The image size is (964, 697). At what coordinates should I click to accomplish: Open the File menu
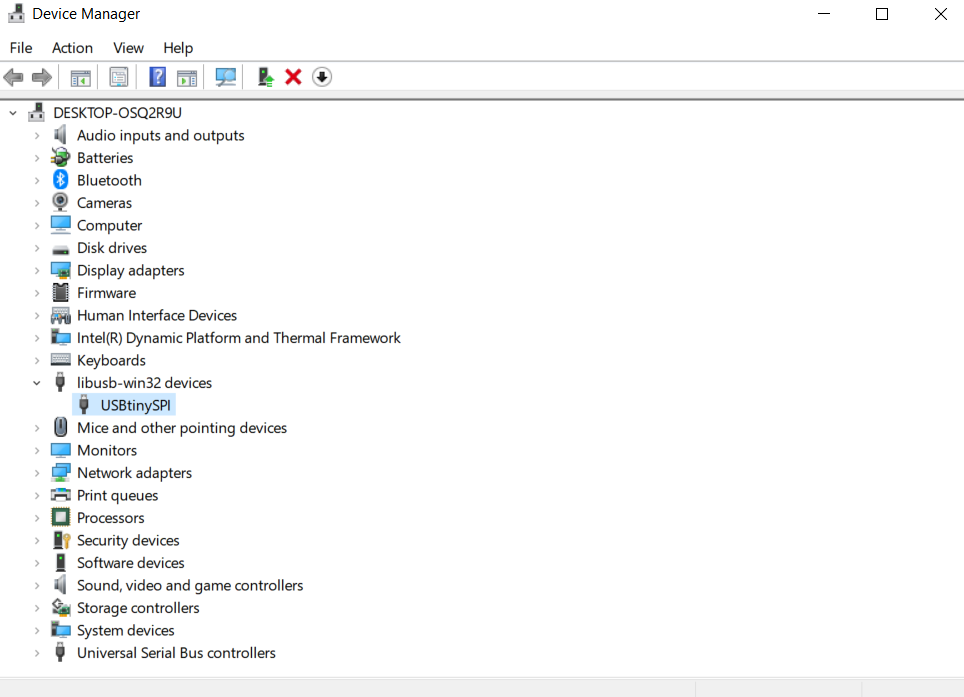(21, 48)
